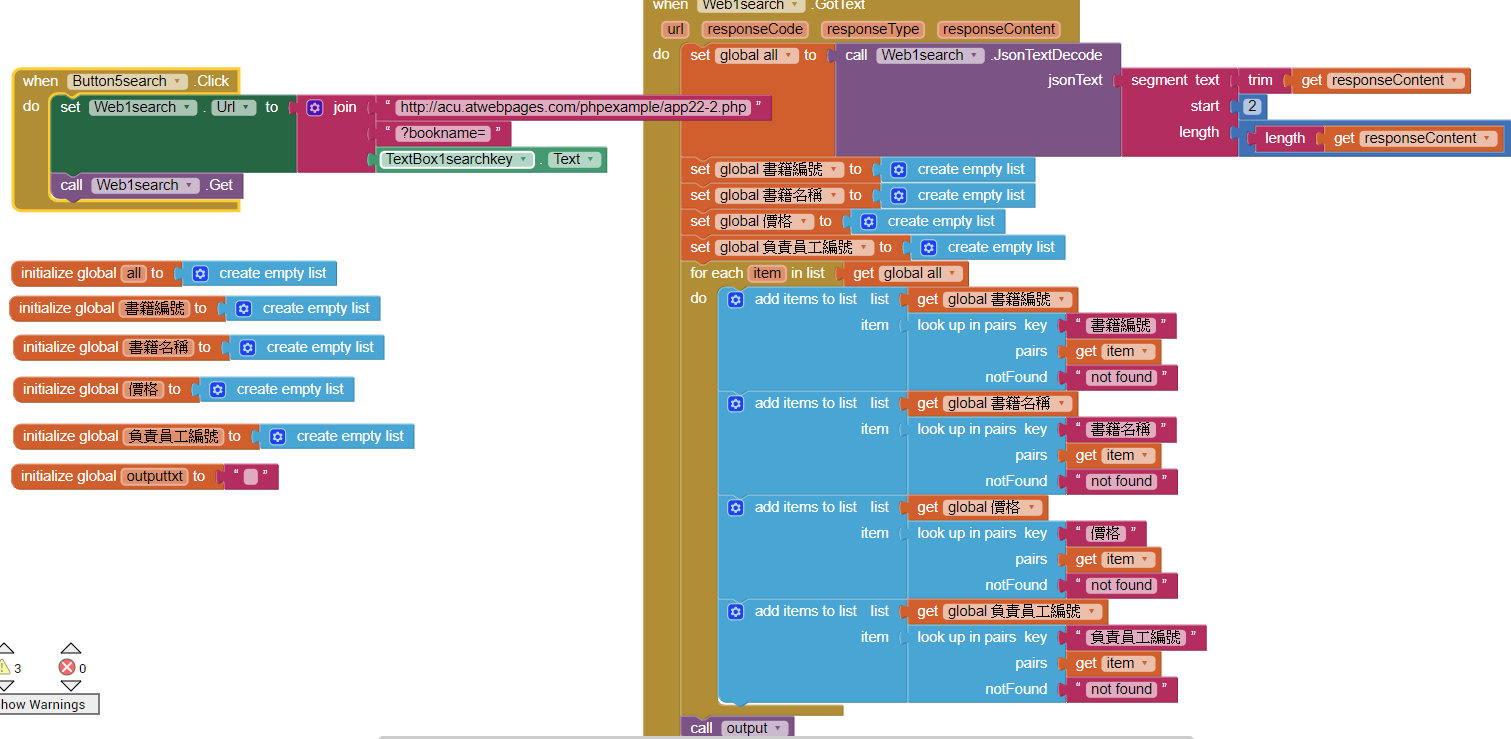Click the responseType event parameter
This screenshot has height=739, width=1511.
tap(873, 29)
